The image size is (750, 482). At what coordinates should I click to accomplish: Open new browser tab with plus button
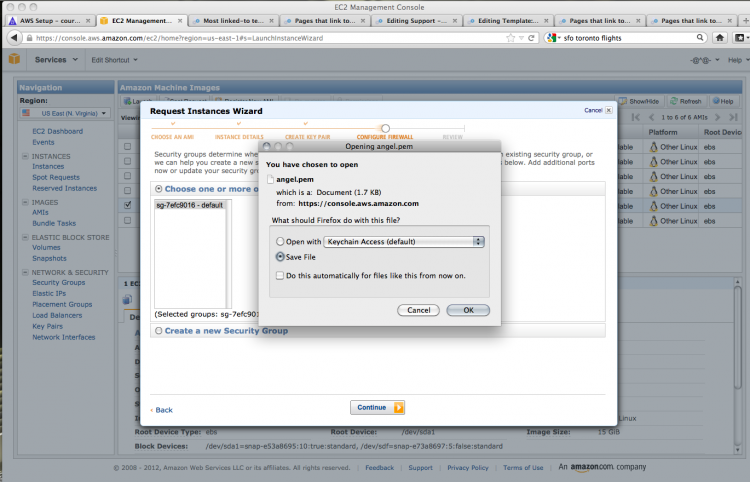point(744,21)
